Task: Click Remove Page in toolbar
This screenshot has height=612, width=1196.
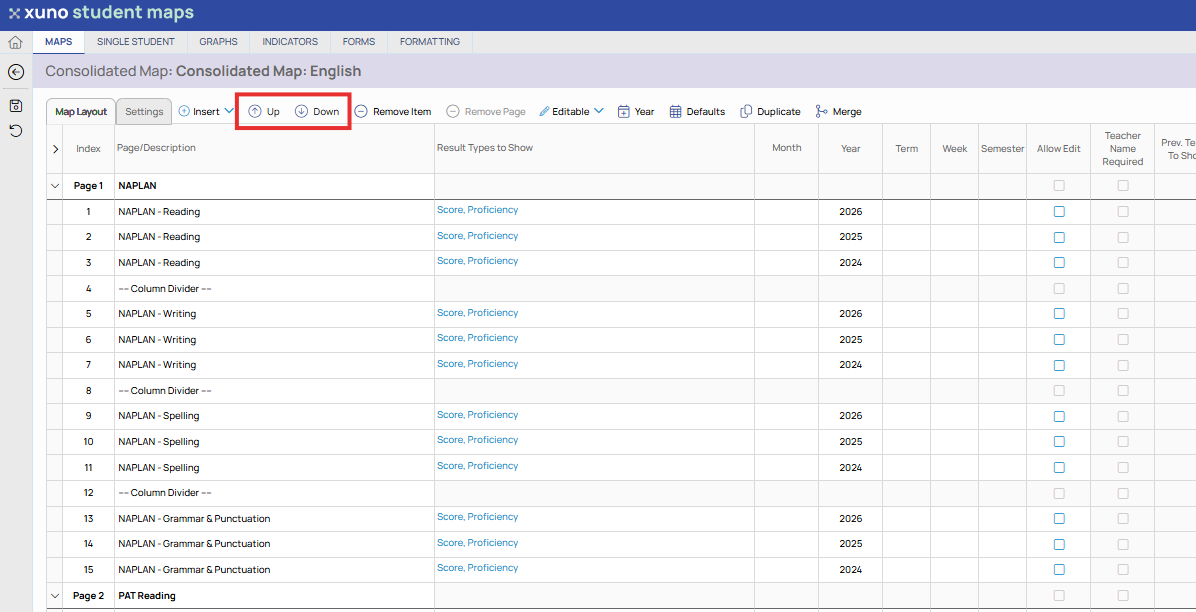Action: 486,111
